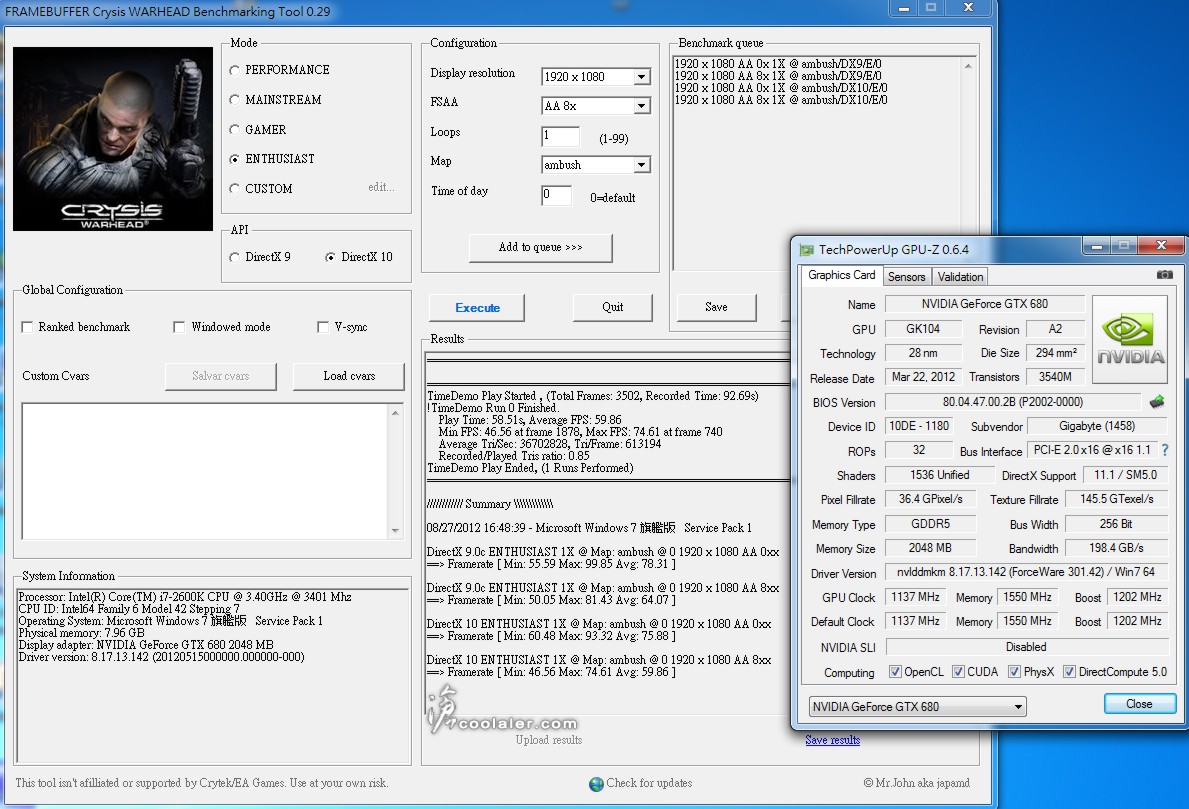The width and height of the screenshot is (1189, 809).
Task: Minimize the GPU-Z window
Action: (x=1096, y=246)
